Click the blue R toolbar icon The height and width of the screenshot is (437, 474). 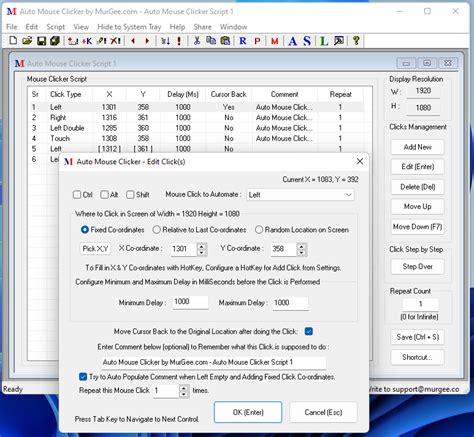click(243, 41)
